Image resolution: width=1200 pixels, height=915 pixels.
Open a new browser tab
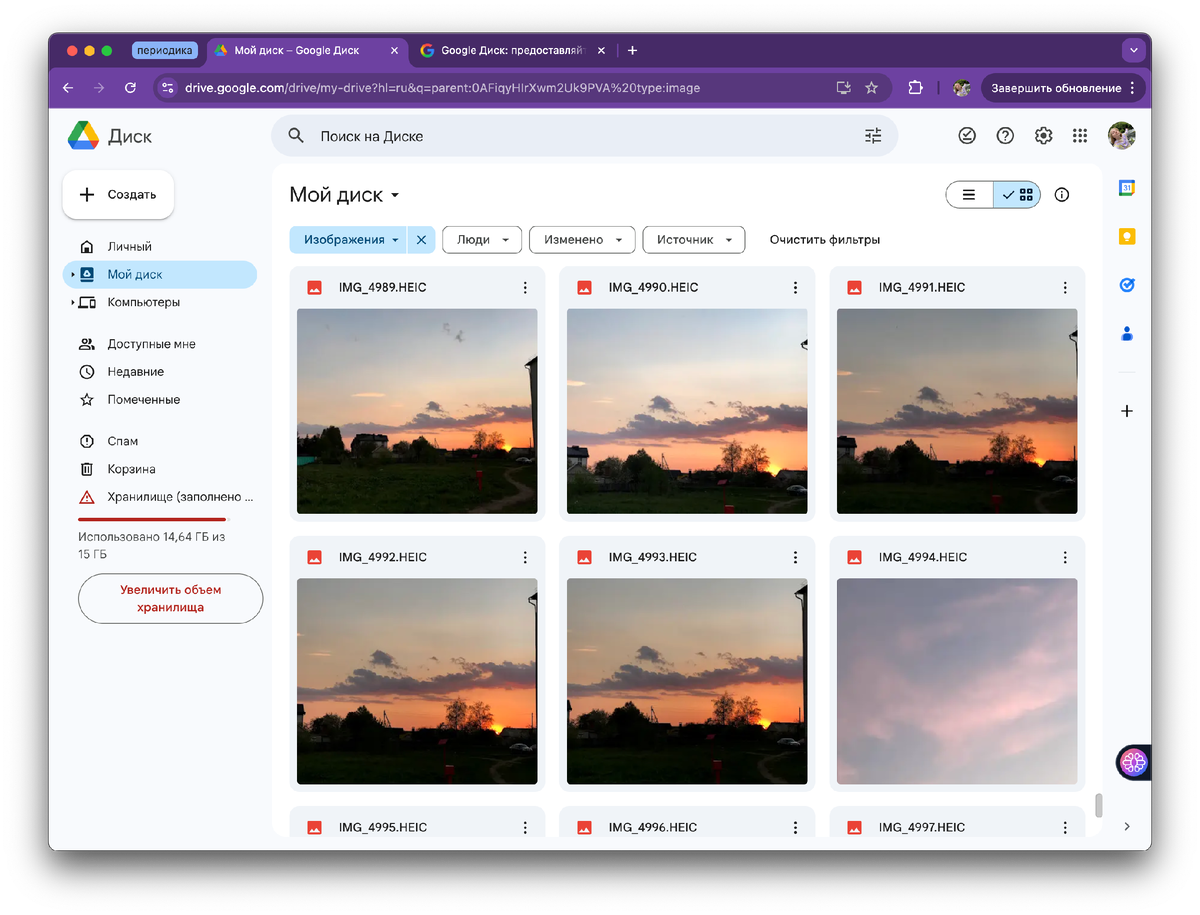click(632, 50)
